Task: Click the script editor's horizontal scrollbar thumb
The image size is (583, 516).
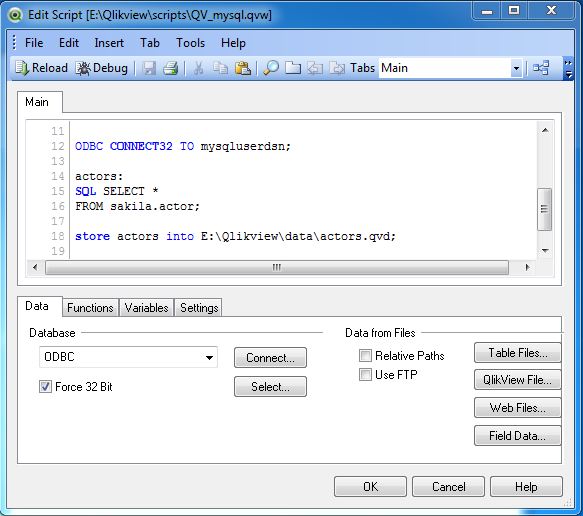Action: click(x=277, y=267)
